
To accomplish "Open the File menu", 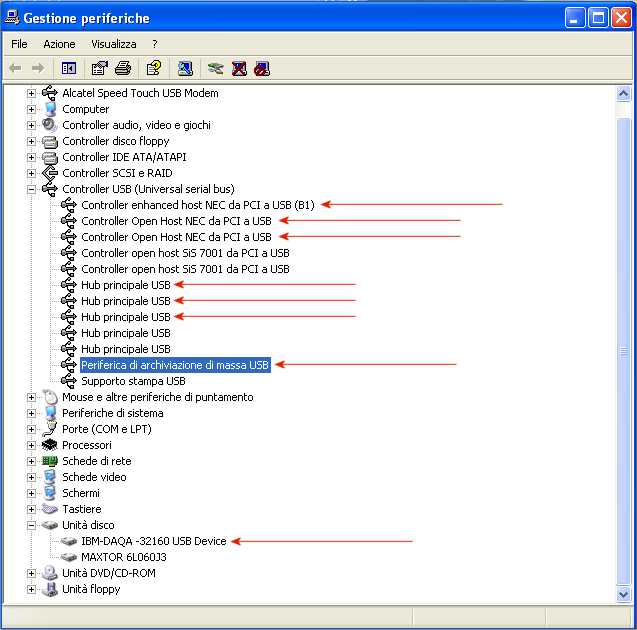I will [19, 44].
